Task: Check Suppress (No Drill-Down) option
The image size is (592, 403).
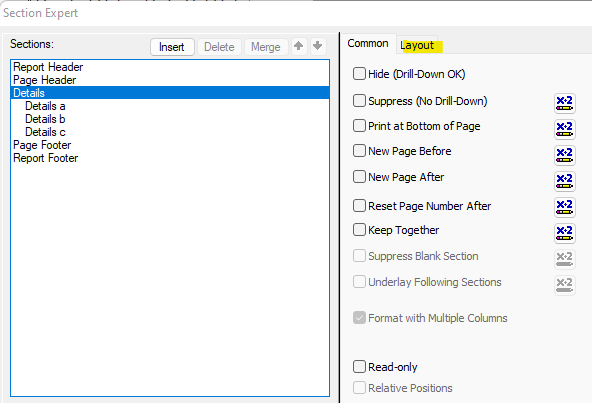Action: click(x=359, y=101)
